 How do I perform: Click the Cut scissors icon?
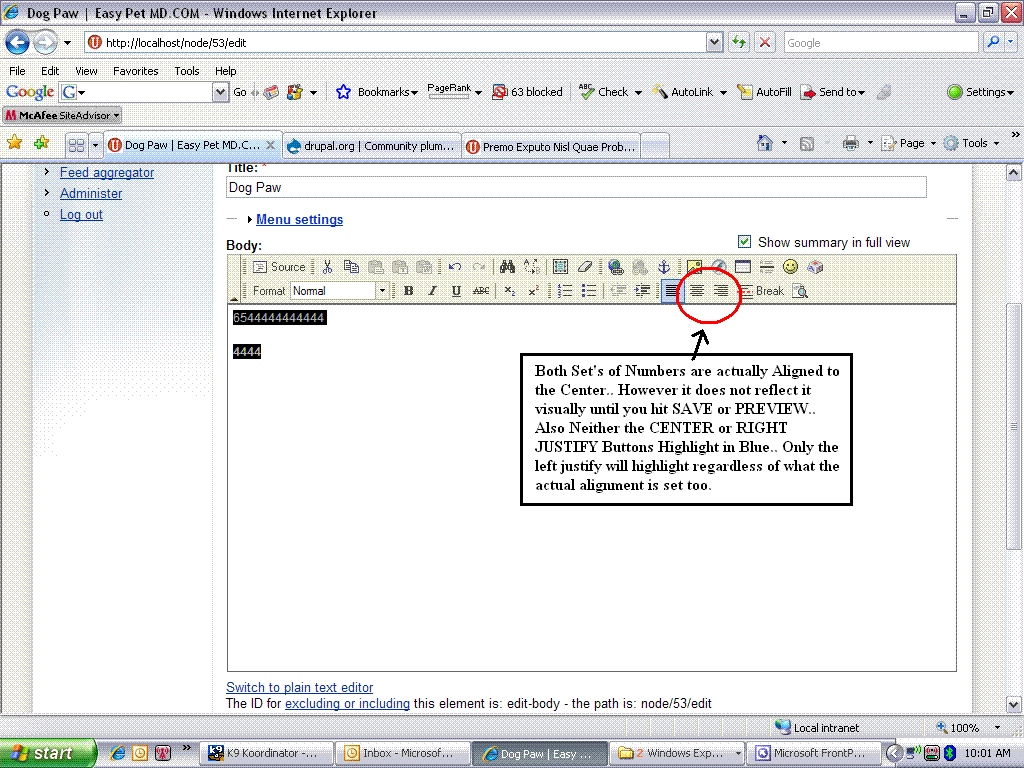pyautogui.click(x=327, y=267)
